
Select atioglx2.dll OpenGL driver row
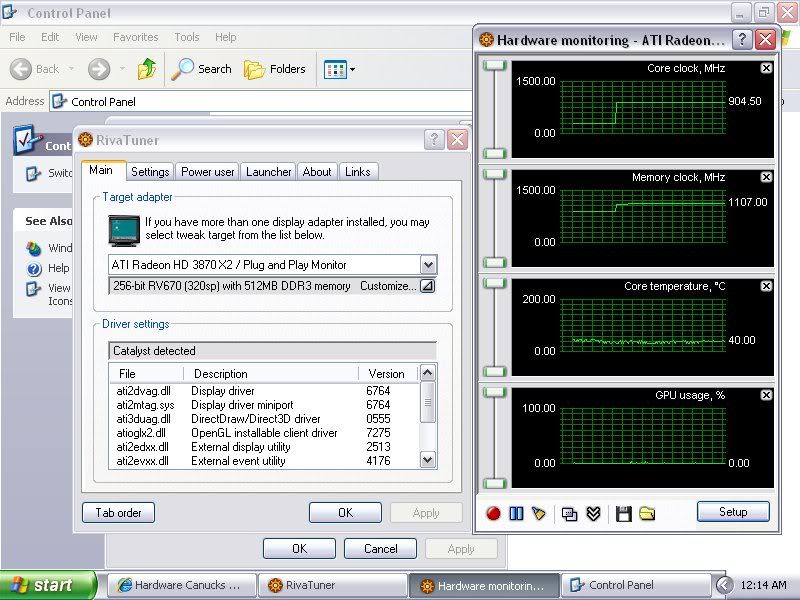[x=264, y=433]
